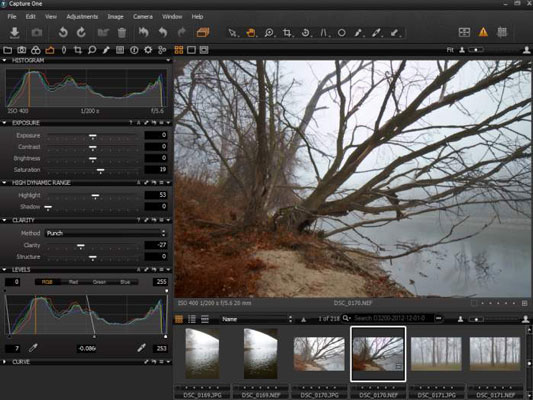Open the Clarity Method Punch dropdown
The width and height of the screenshot is (533, 400).
(x=106, y=233)
